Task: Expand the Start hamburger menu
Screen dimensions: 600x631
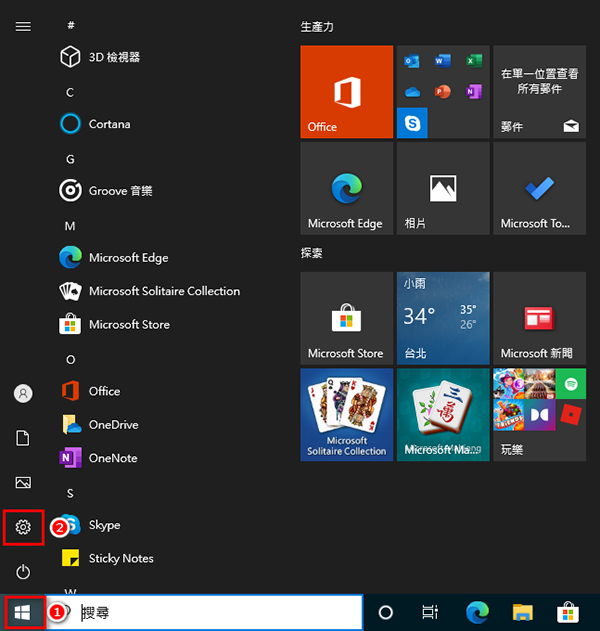Action: click(23, 27)
